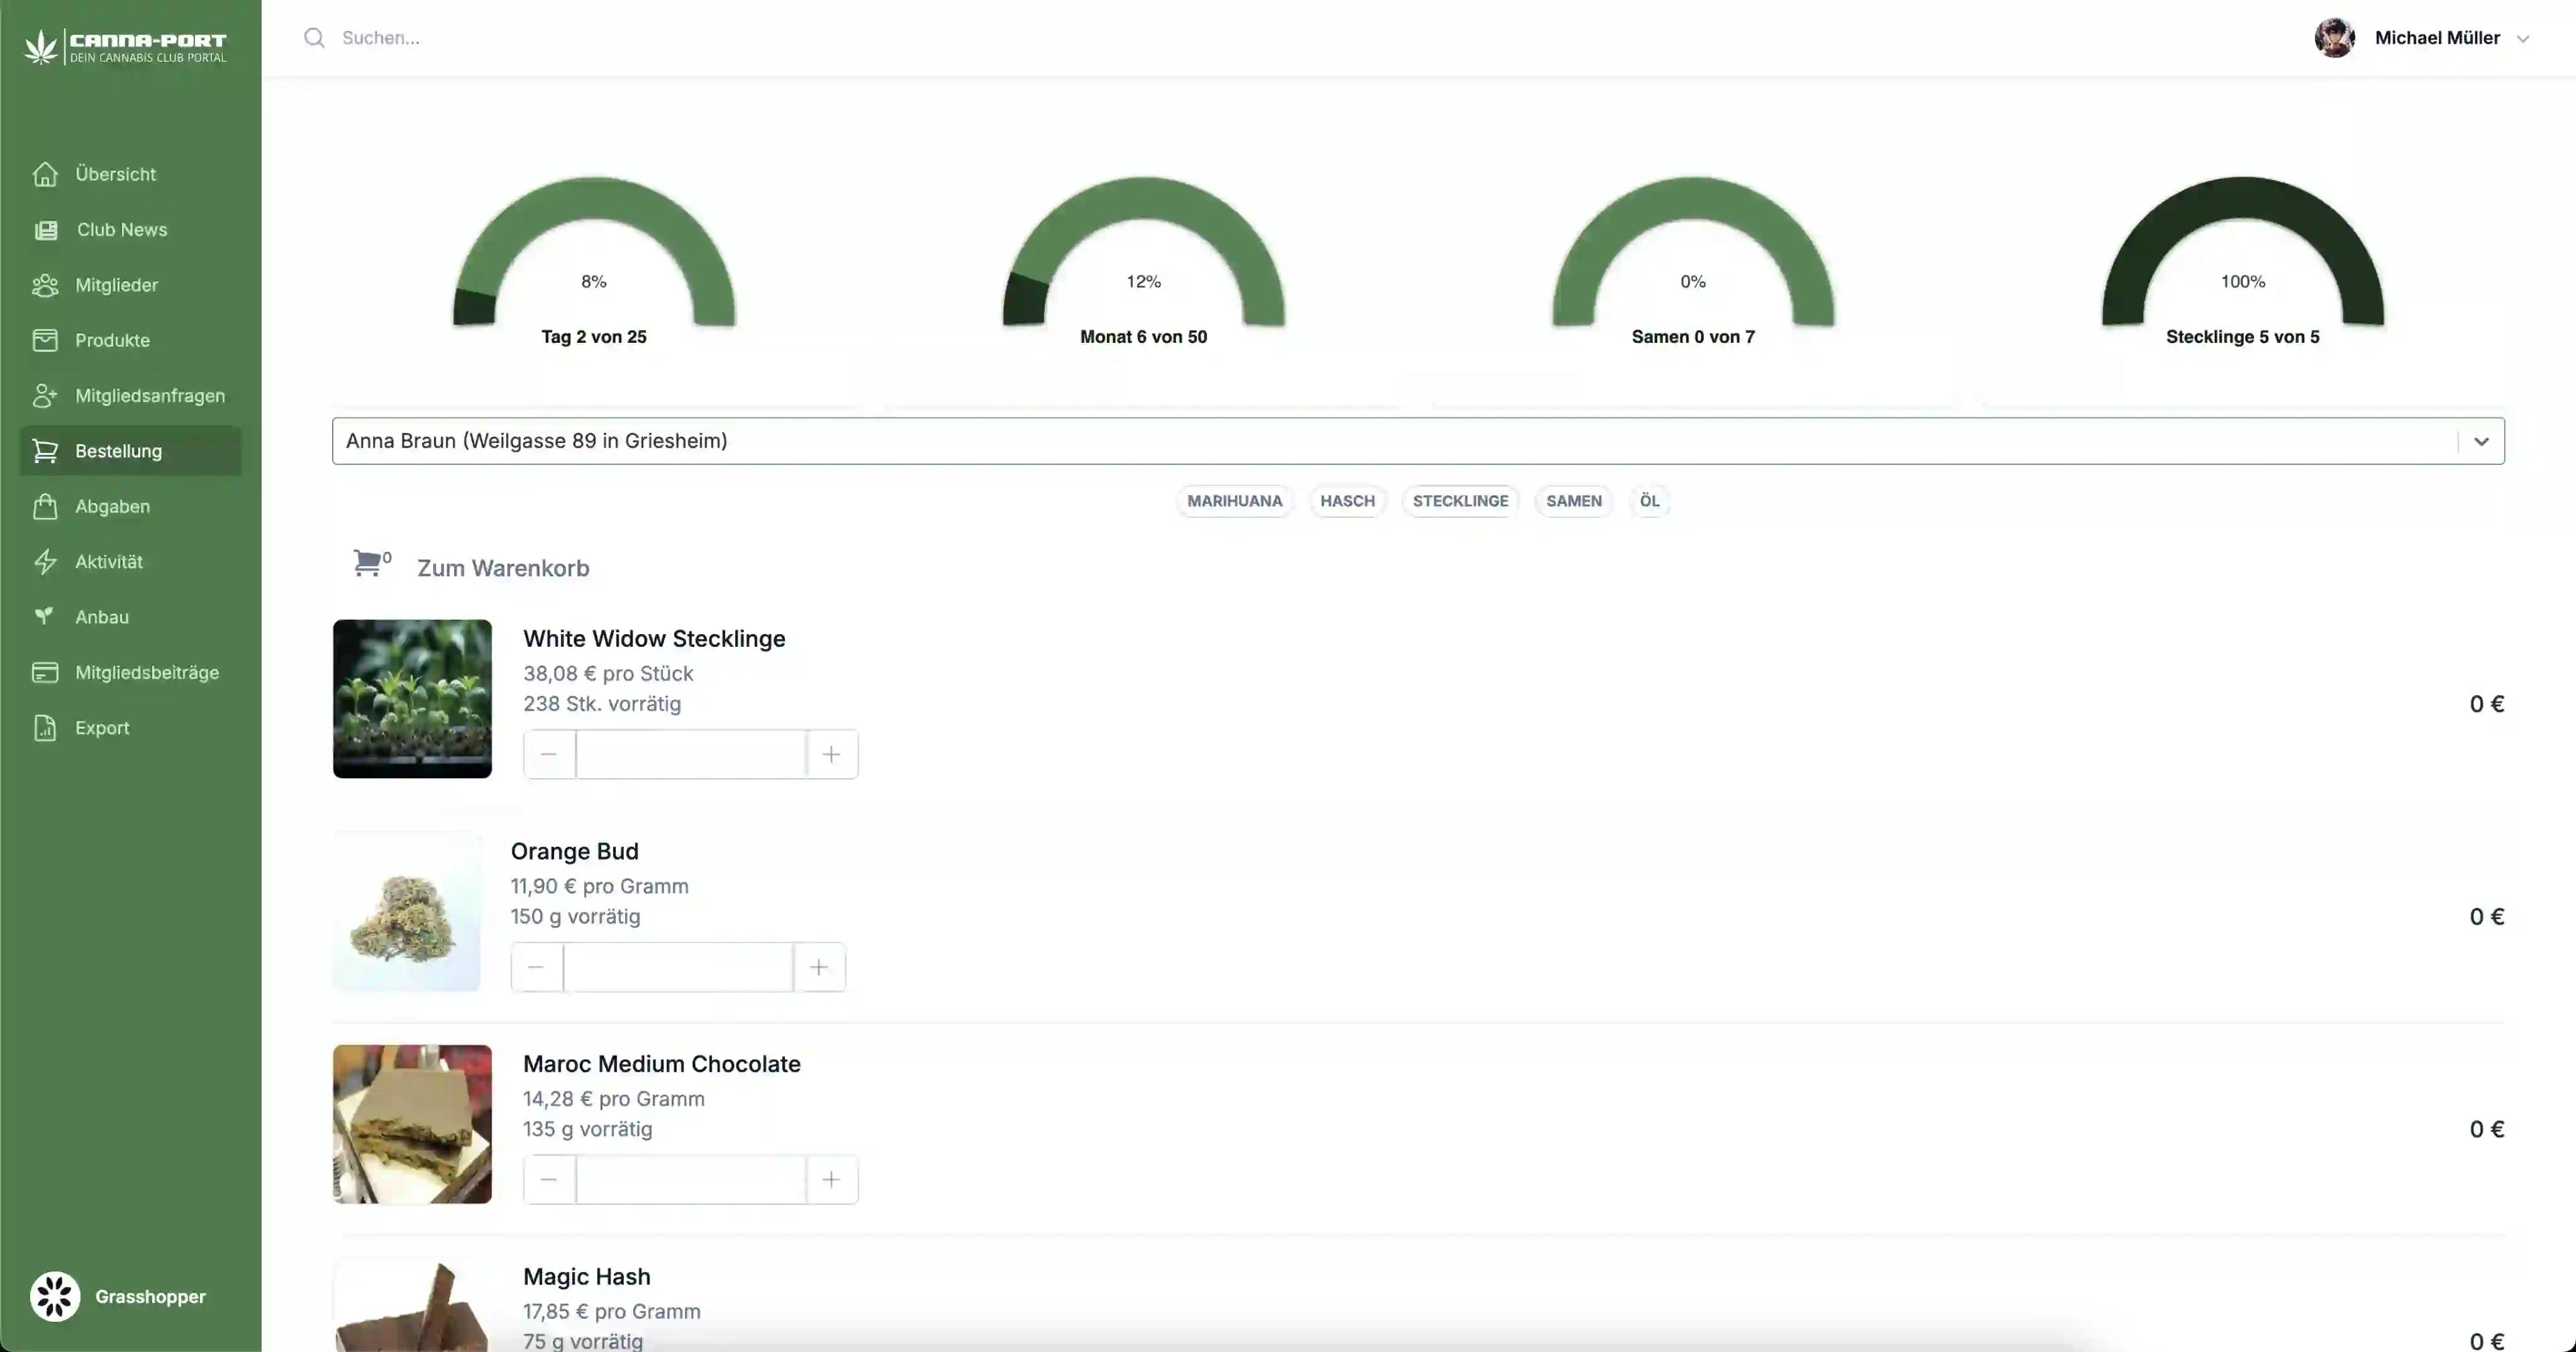Open Mitgliedsbeiträge in the sidebar
2576x1352 pixels.
coord(147,672)
